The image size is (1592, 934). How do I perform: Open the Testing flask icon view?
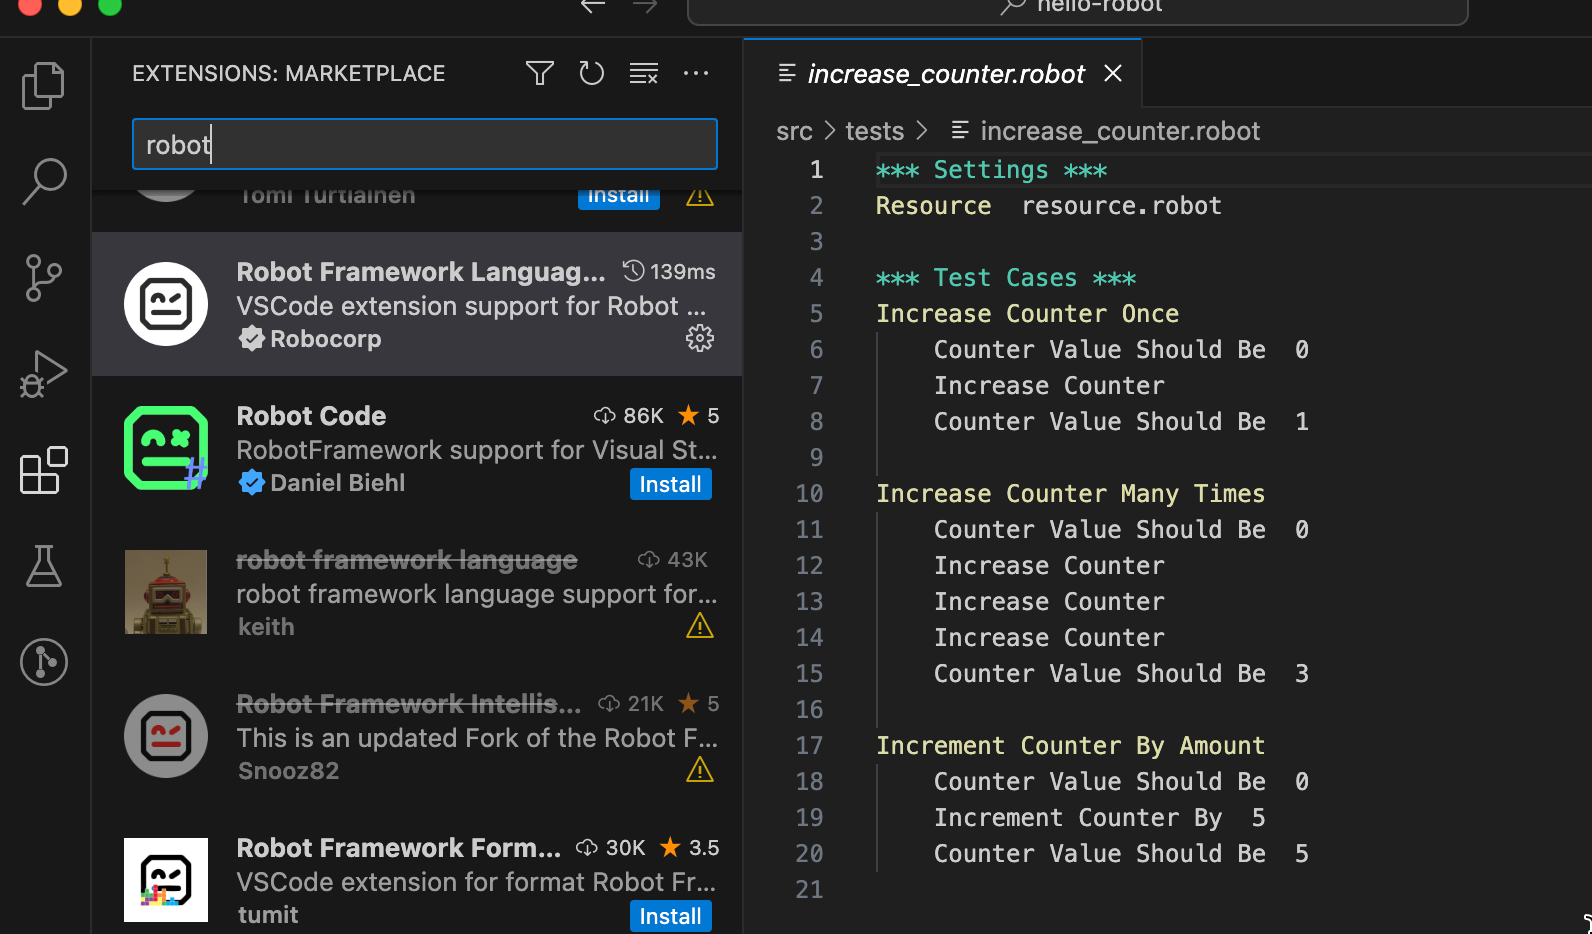[44, 566]
